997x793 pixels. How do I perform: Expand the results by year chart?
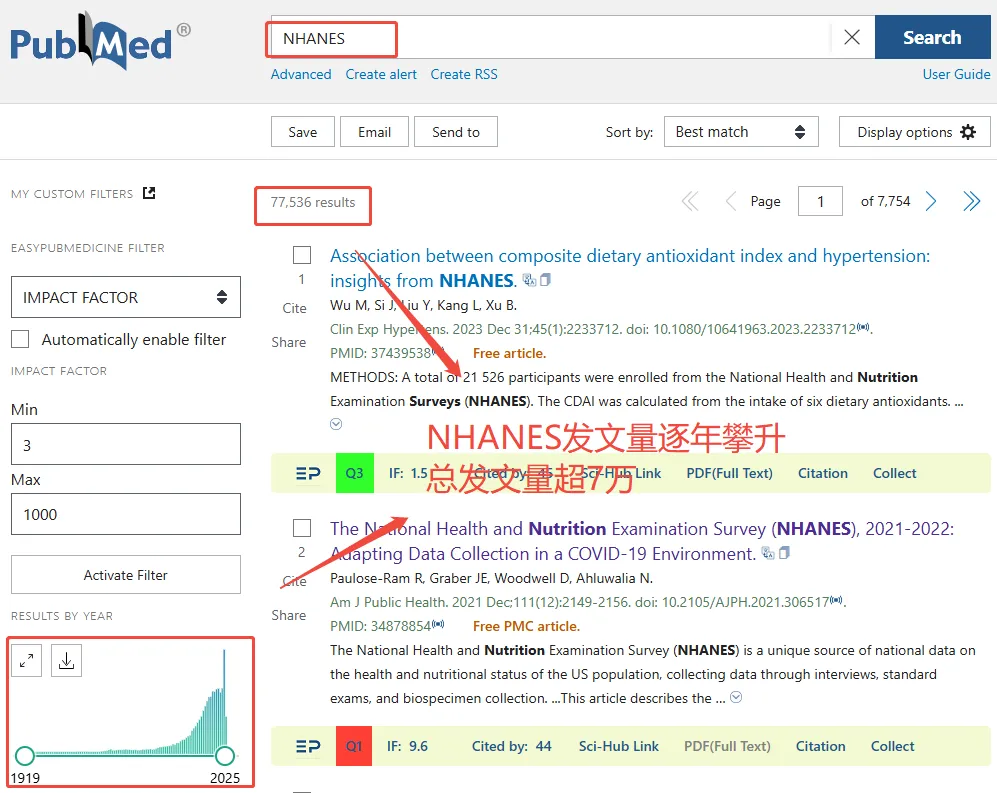pos(27,661)
